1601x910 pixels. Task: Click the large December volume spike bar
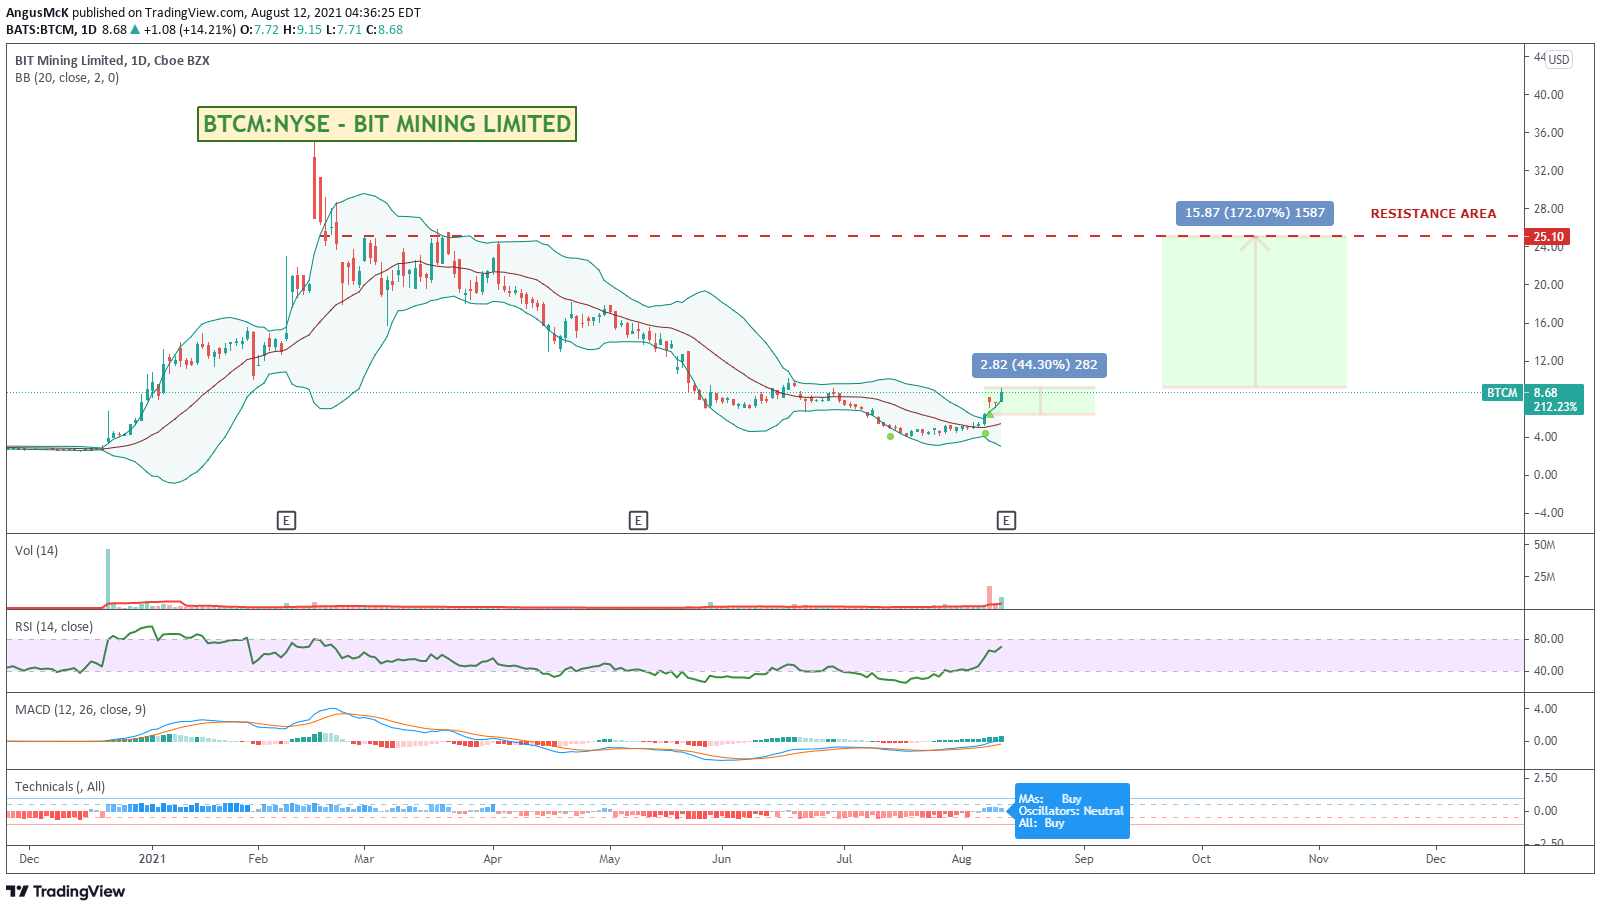click(108, 577)
